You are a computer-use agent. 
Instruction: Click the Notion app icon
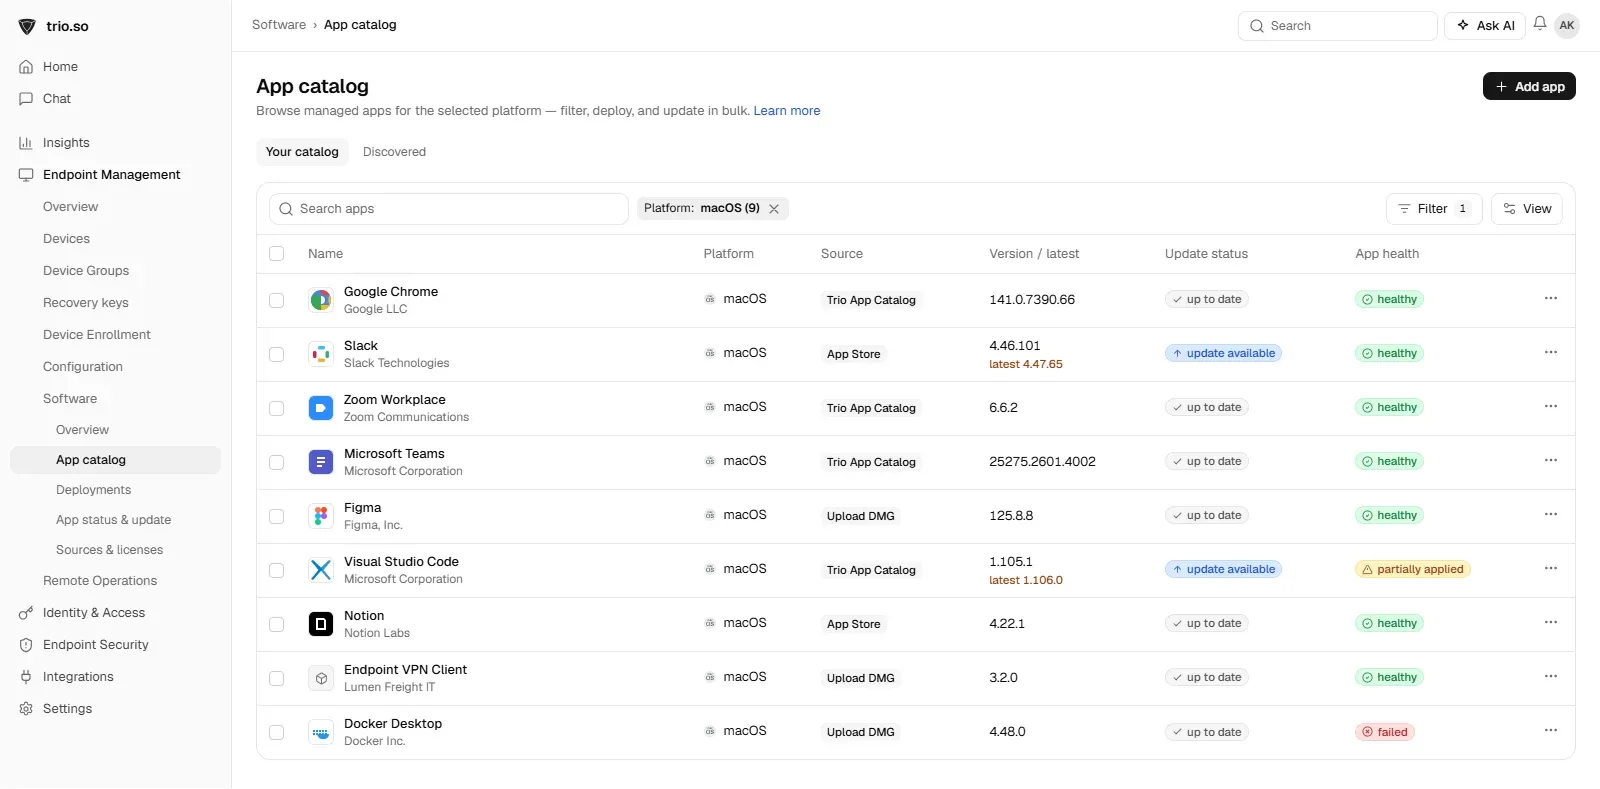pos(321,624)
